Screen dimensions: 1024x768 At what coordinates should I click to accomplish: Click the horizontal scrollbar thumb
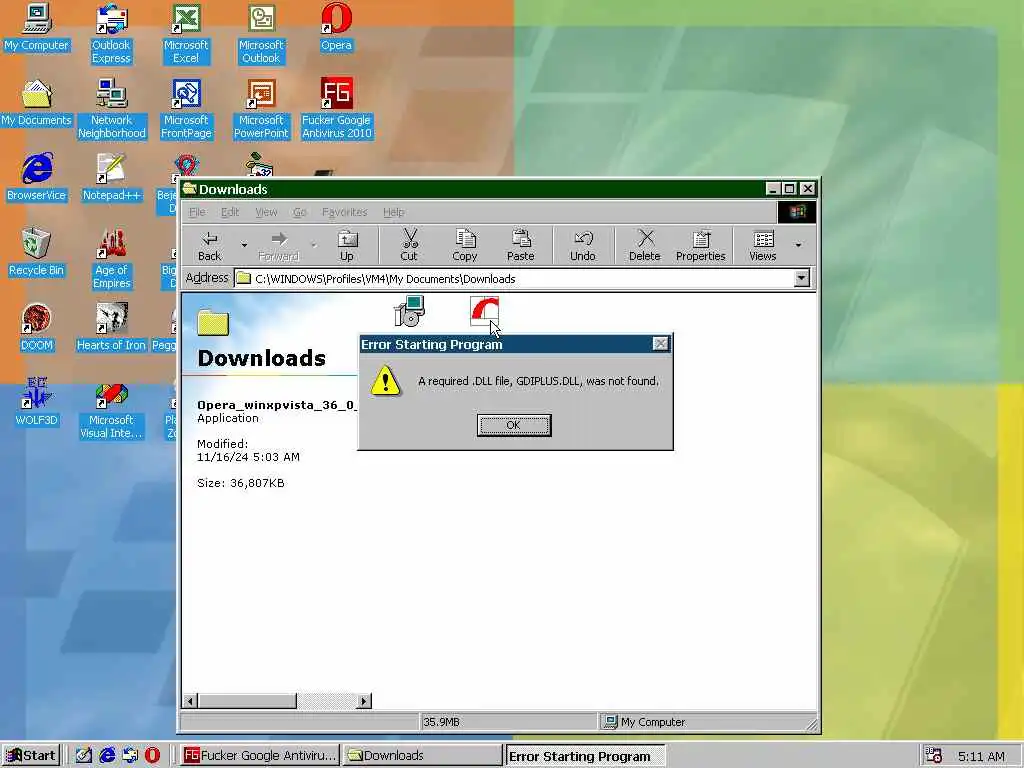coord(247,701)
